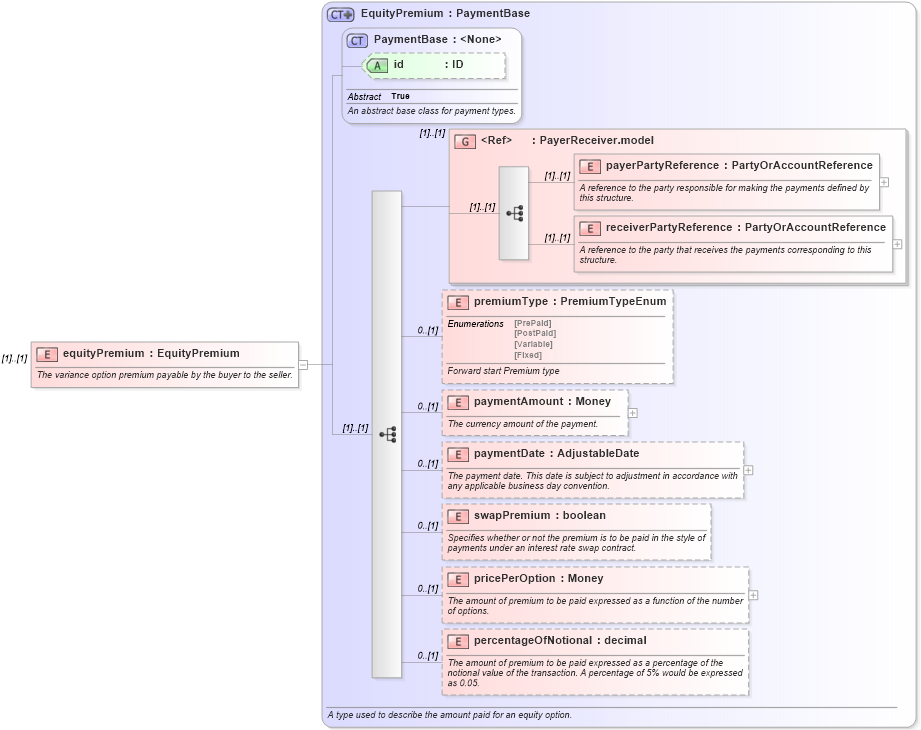921x730 pixels.
Task: Click the E icon of pricePerOption
Action: point(458,580)
